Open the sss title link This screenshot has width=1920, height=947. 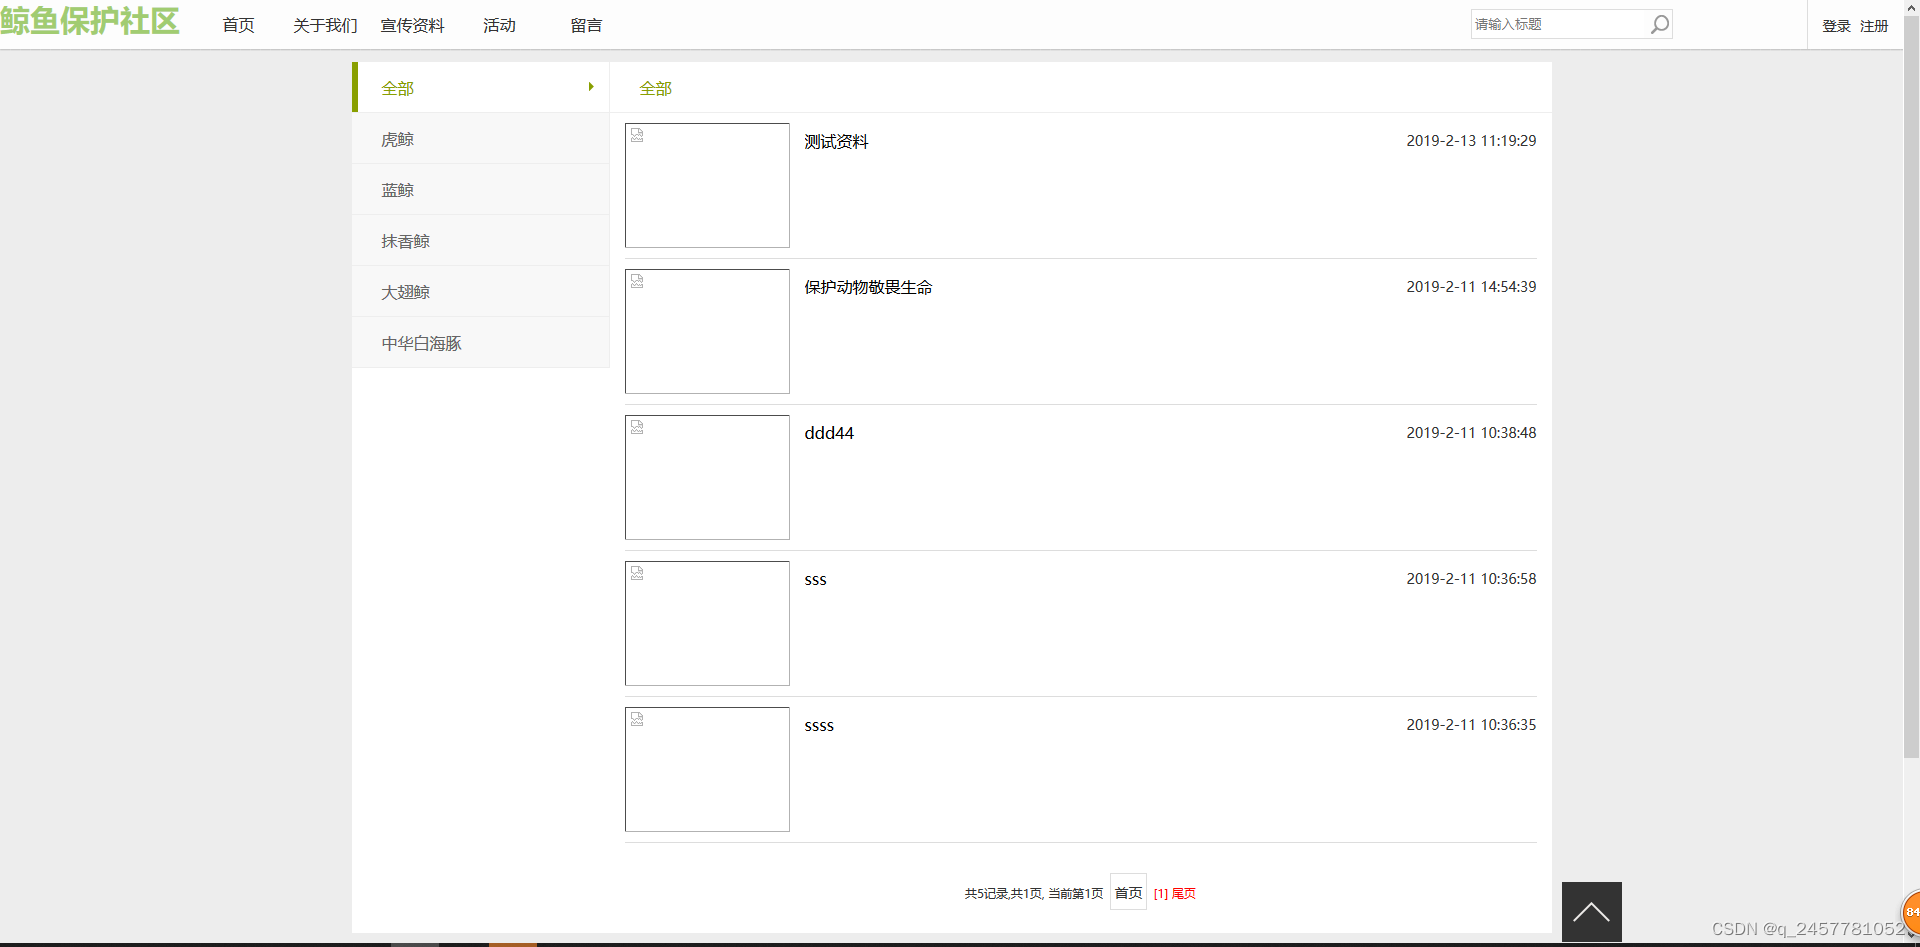pyautogui.click(x=815, y=580)
